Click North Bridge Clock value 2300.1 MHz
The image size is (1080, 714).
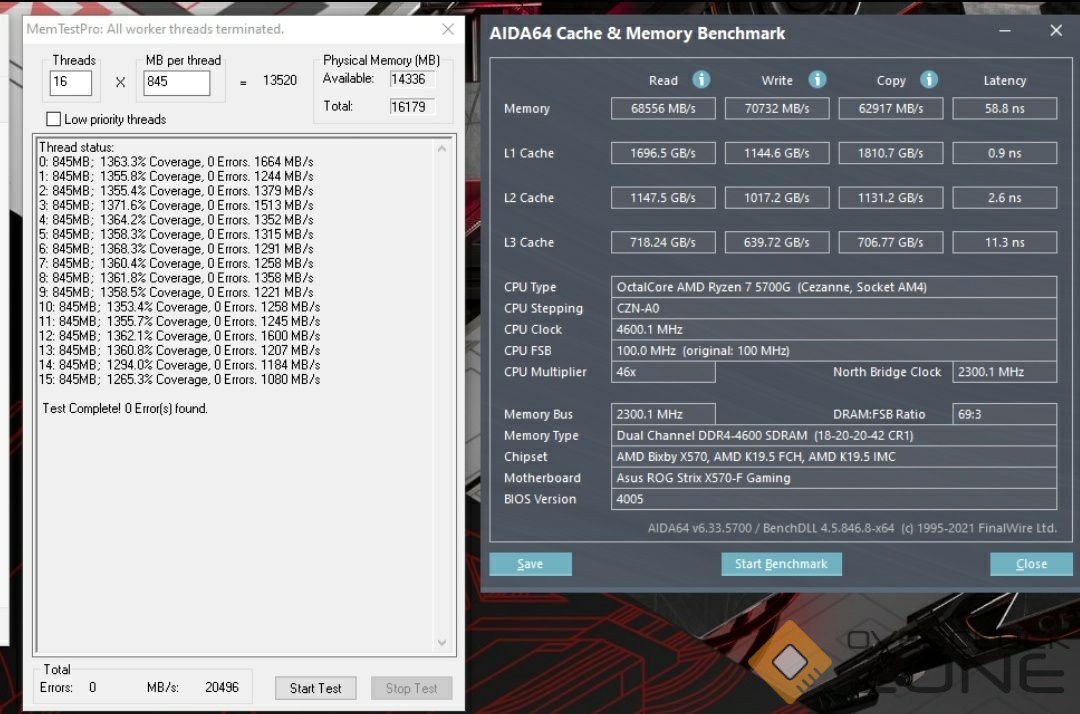pyautogui.click(x=1005, y=372)
